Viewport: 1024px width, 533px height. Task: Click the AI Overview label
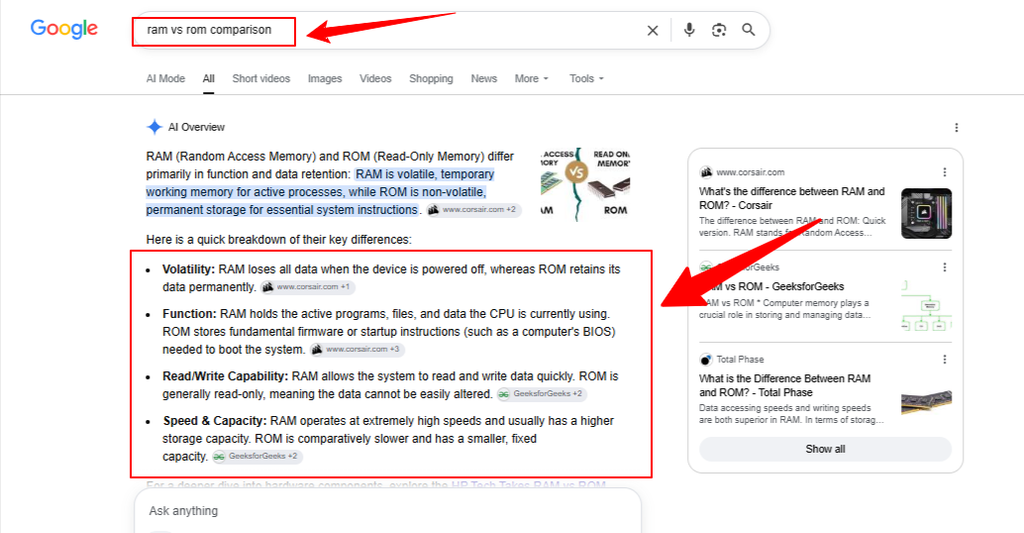(196, 127)
